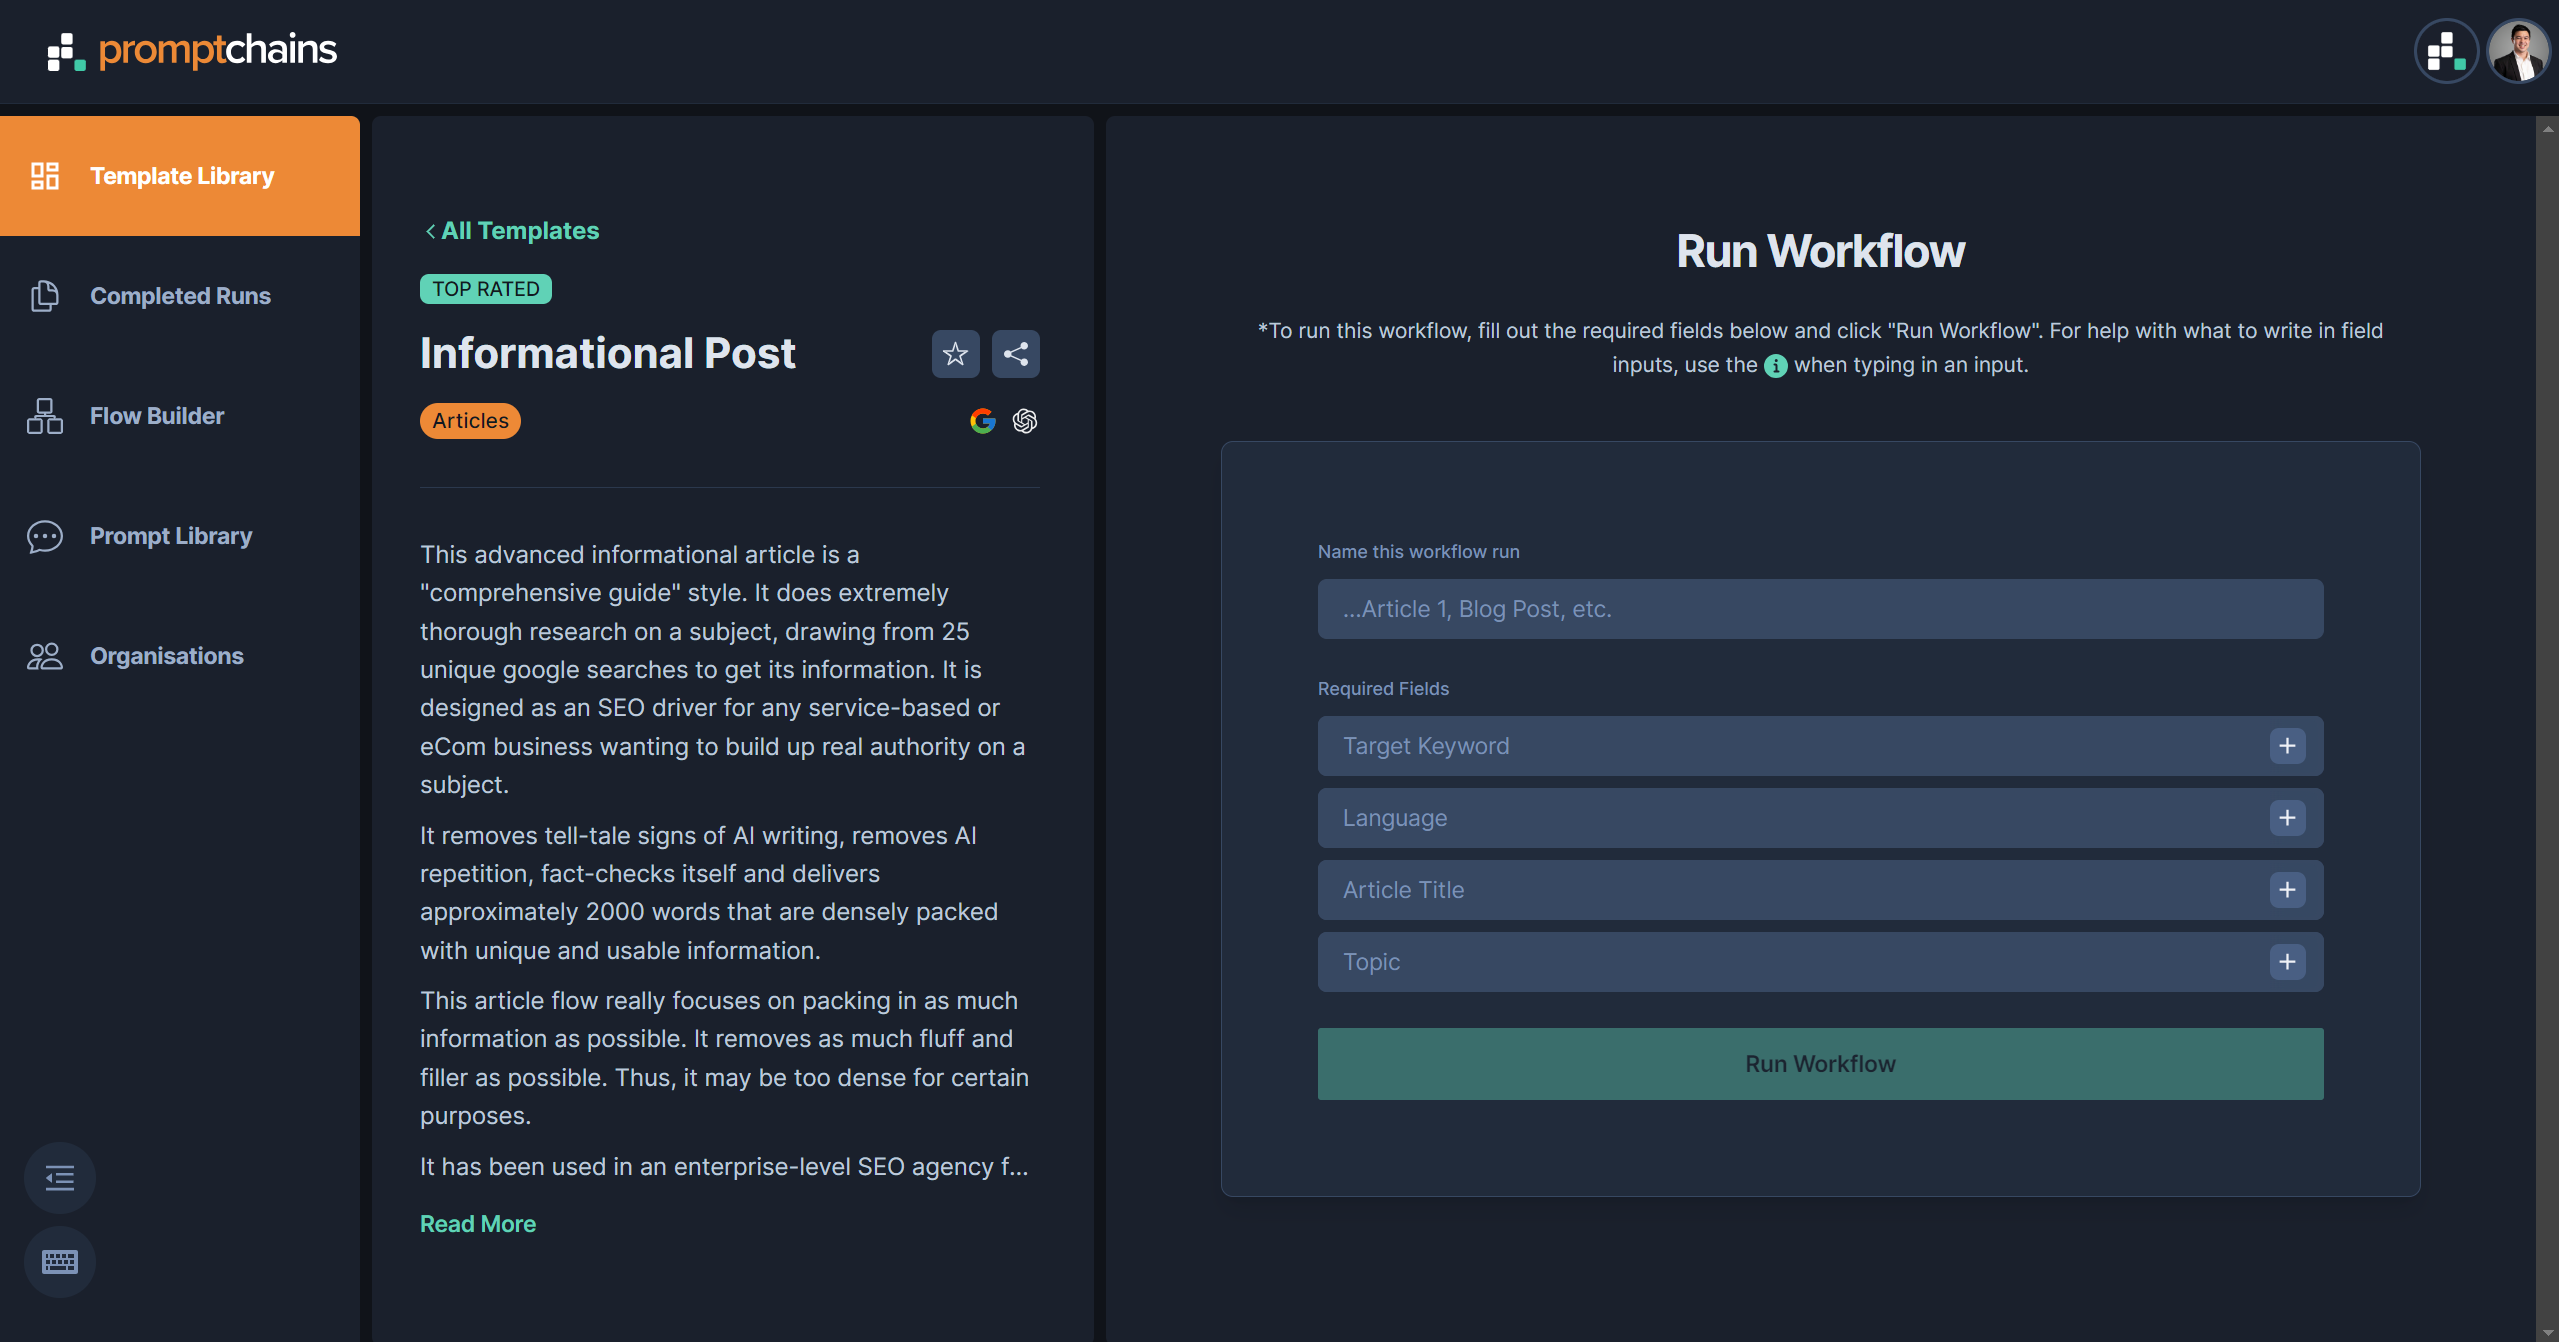Expand the Target Keyword plus button
This screenshot has height=1342, width=2559.
pyautogui.click(x=2286, y=746)
